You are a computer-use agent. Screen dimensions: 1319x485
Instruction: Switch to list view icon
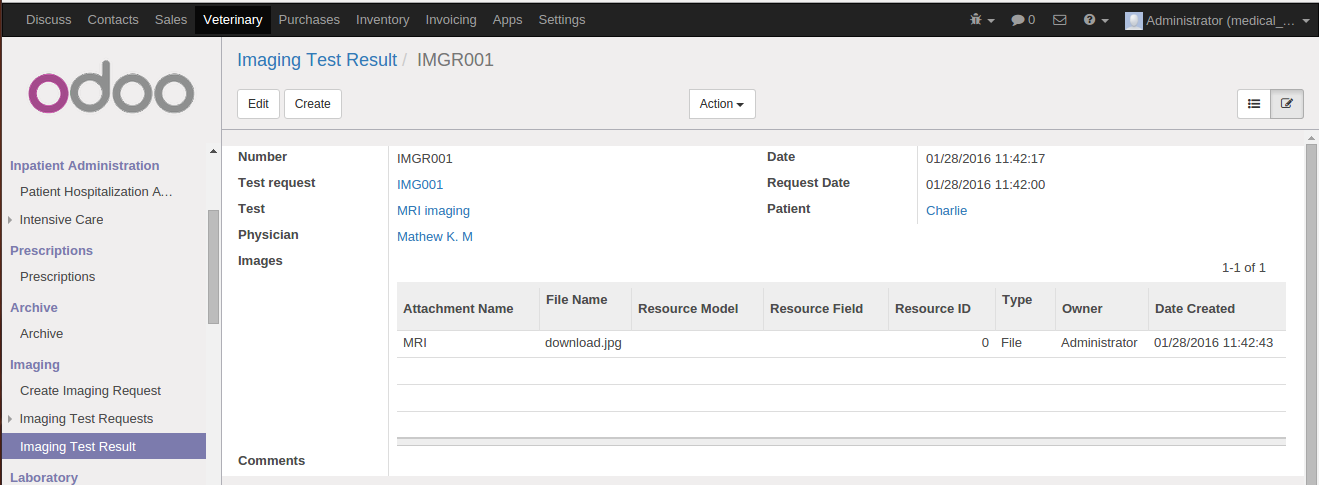(x=1254, y=104)
